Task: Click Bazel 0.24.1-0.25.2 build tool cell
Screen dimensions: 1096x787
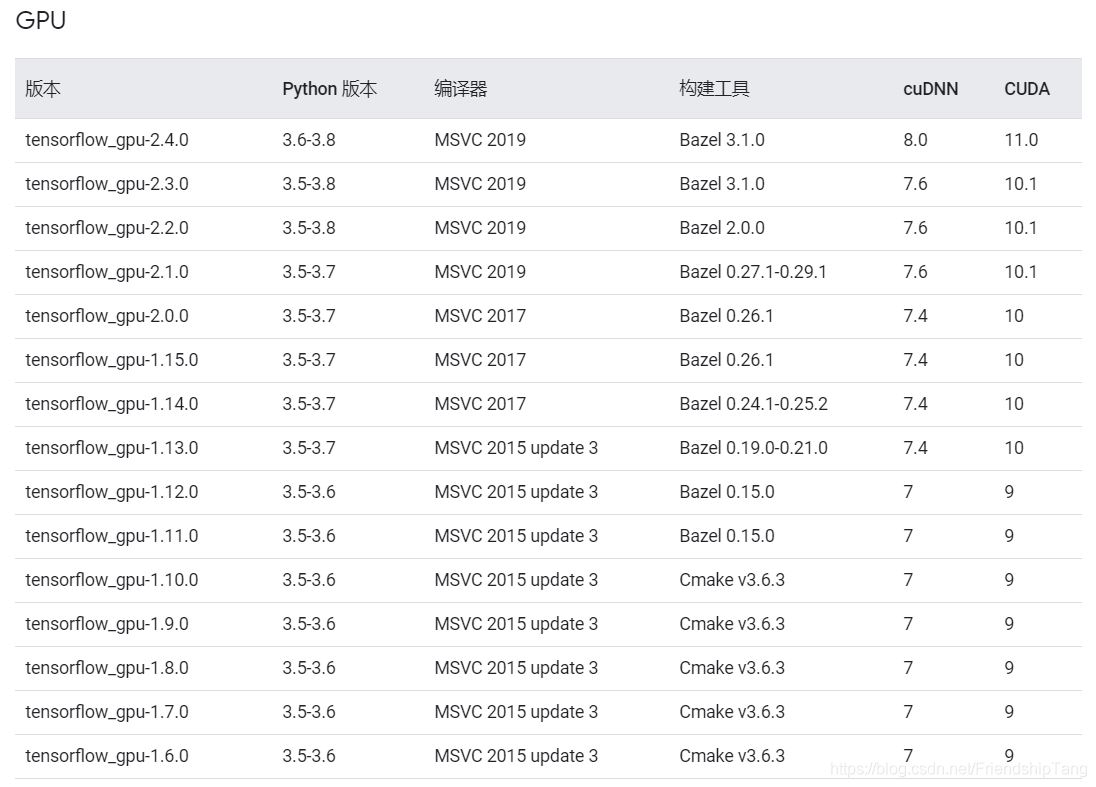Action: click(x=753, y=404)
